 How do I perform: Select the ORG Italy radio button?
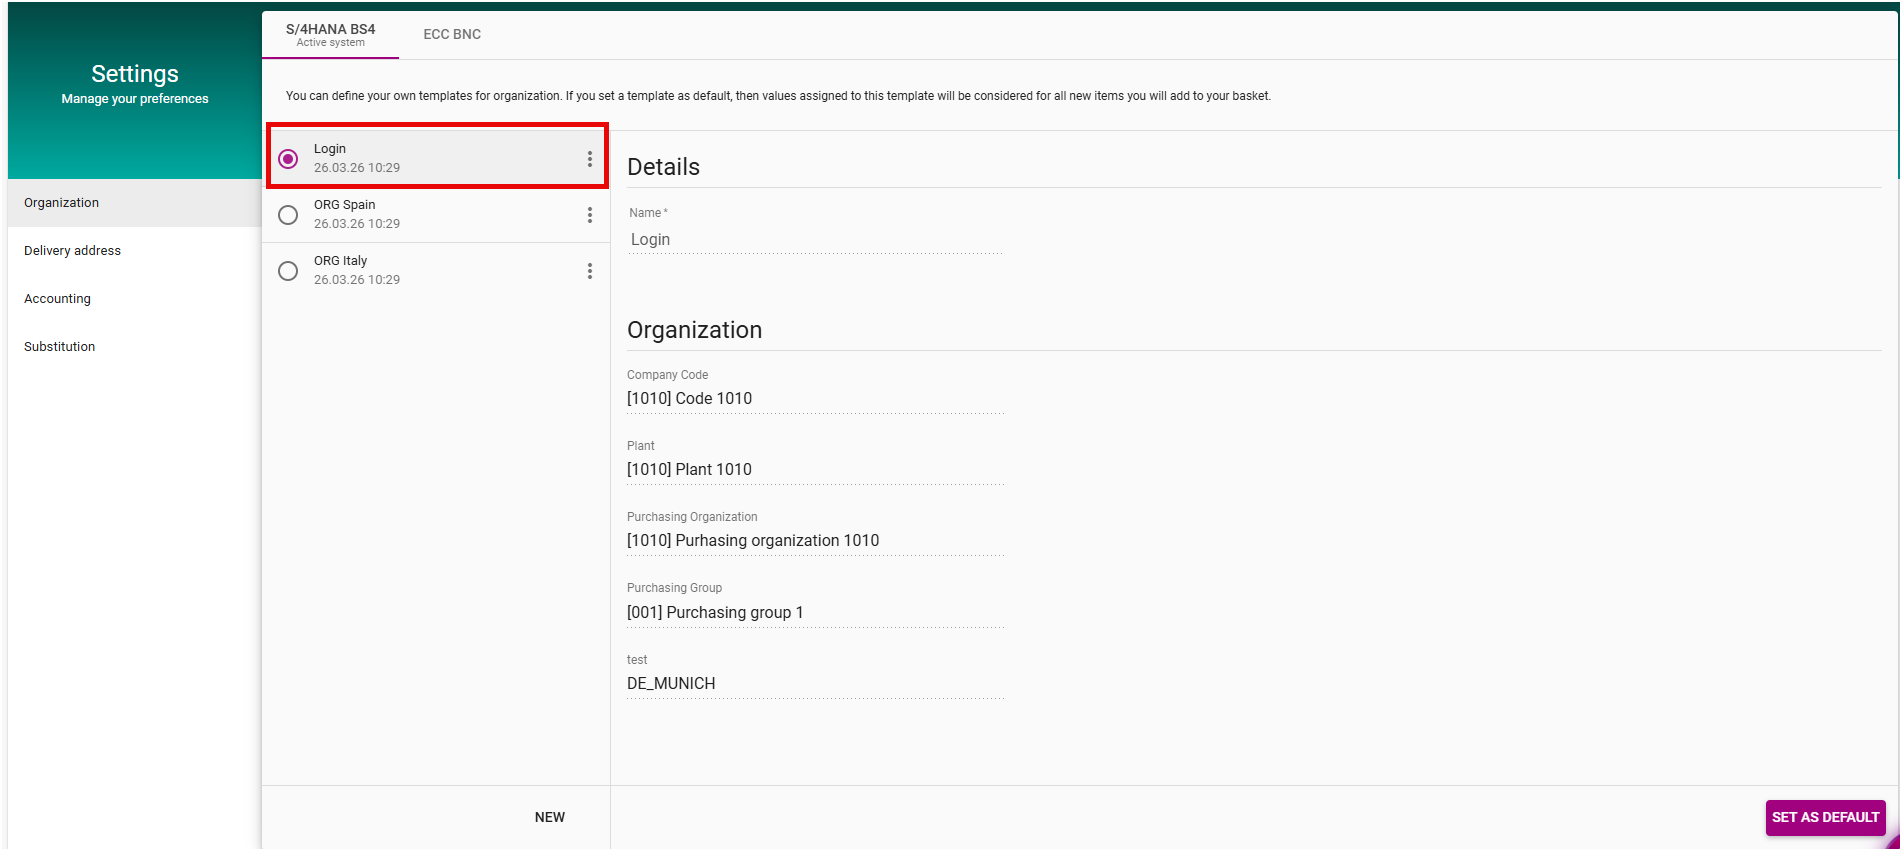[x=288, y=271]
